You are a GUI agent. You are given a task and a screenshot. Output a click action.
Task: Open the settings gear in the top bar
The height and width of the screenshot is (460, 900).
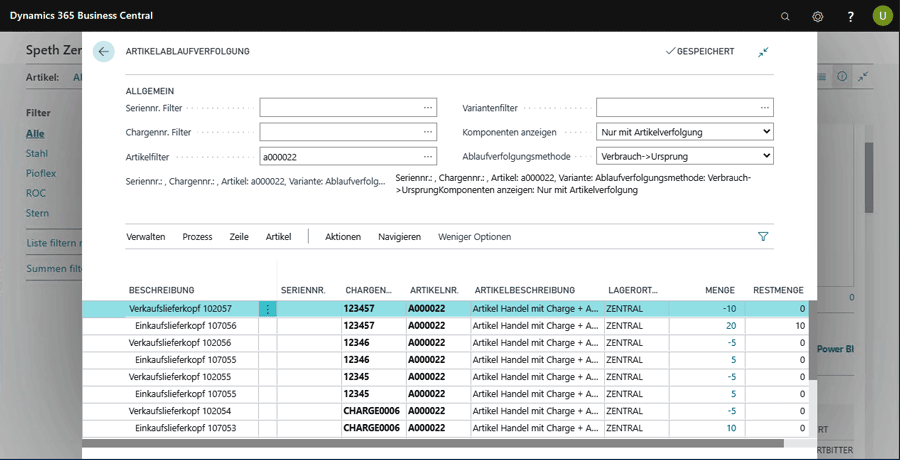(x=817, y=16)
